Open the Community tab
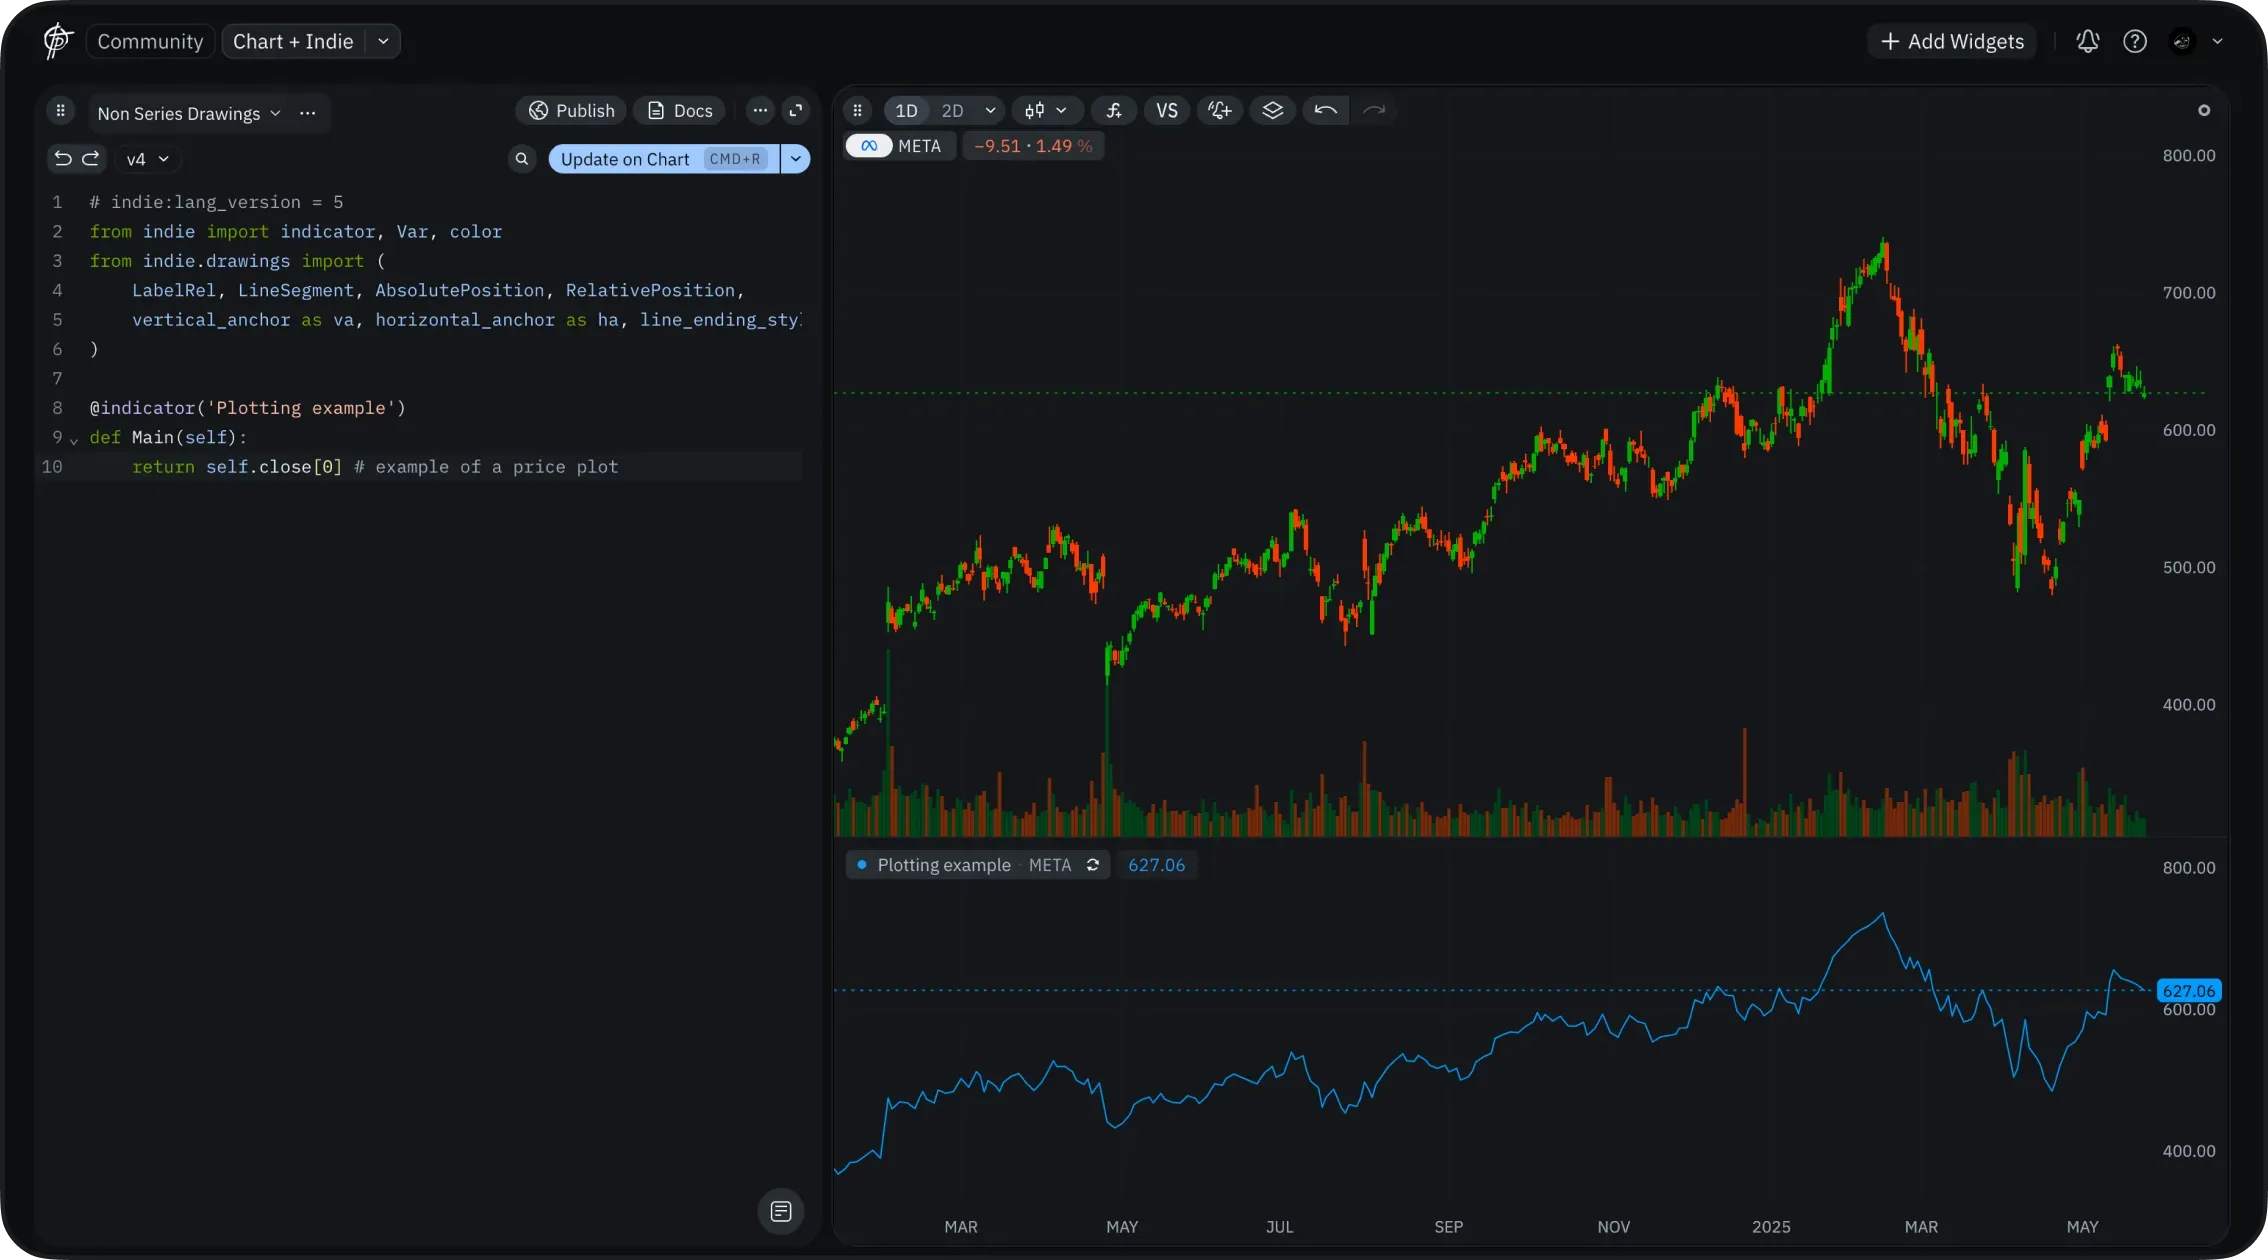This screenshot has width=2268, height=1260. [150, 41]
